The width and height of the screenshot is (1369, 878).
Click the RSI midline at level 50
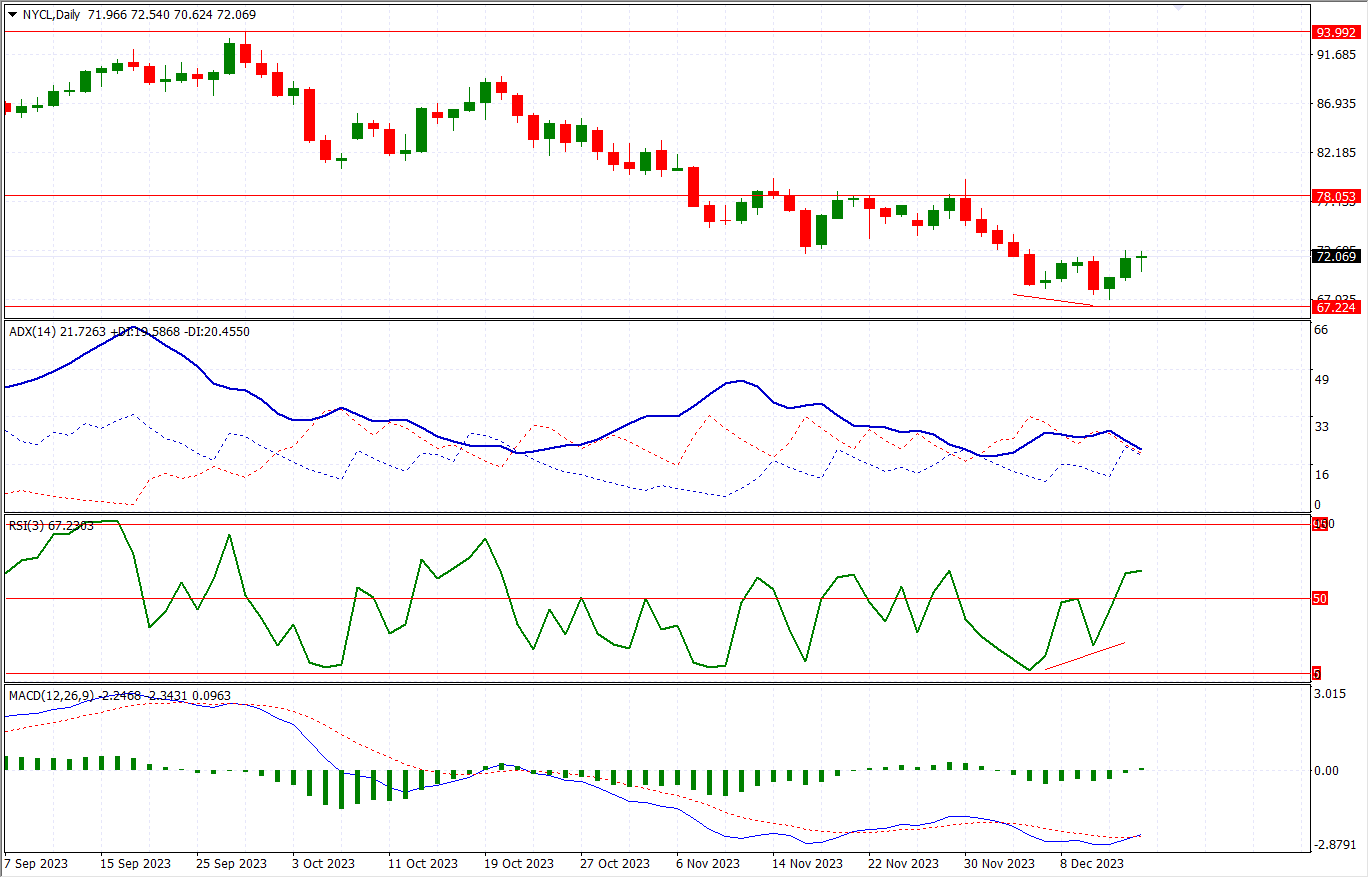pyautogui.click(x=600, y=598)
